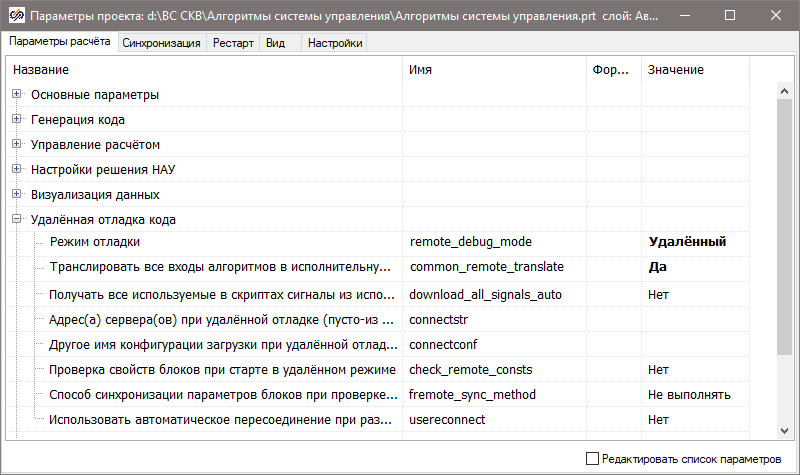This screenshot has height=475, width=800.
Task: Enable Редактировать список параметров checkbox
Action: 592,458
